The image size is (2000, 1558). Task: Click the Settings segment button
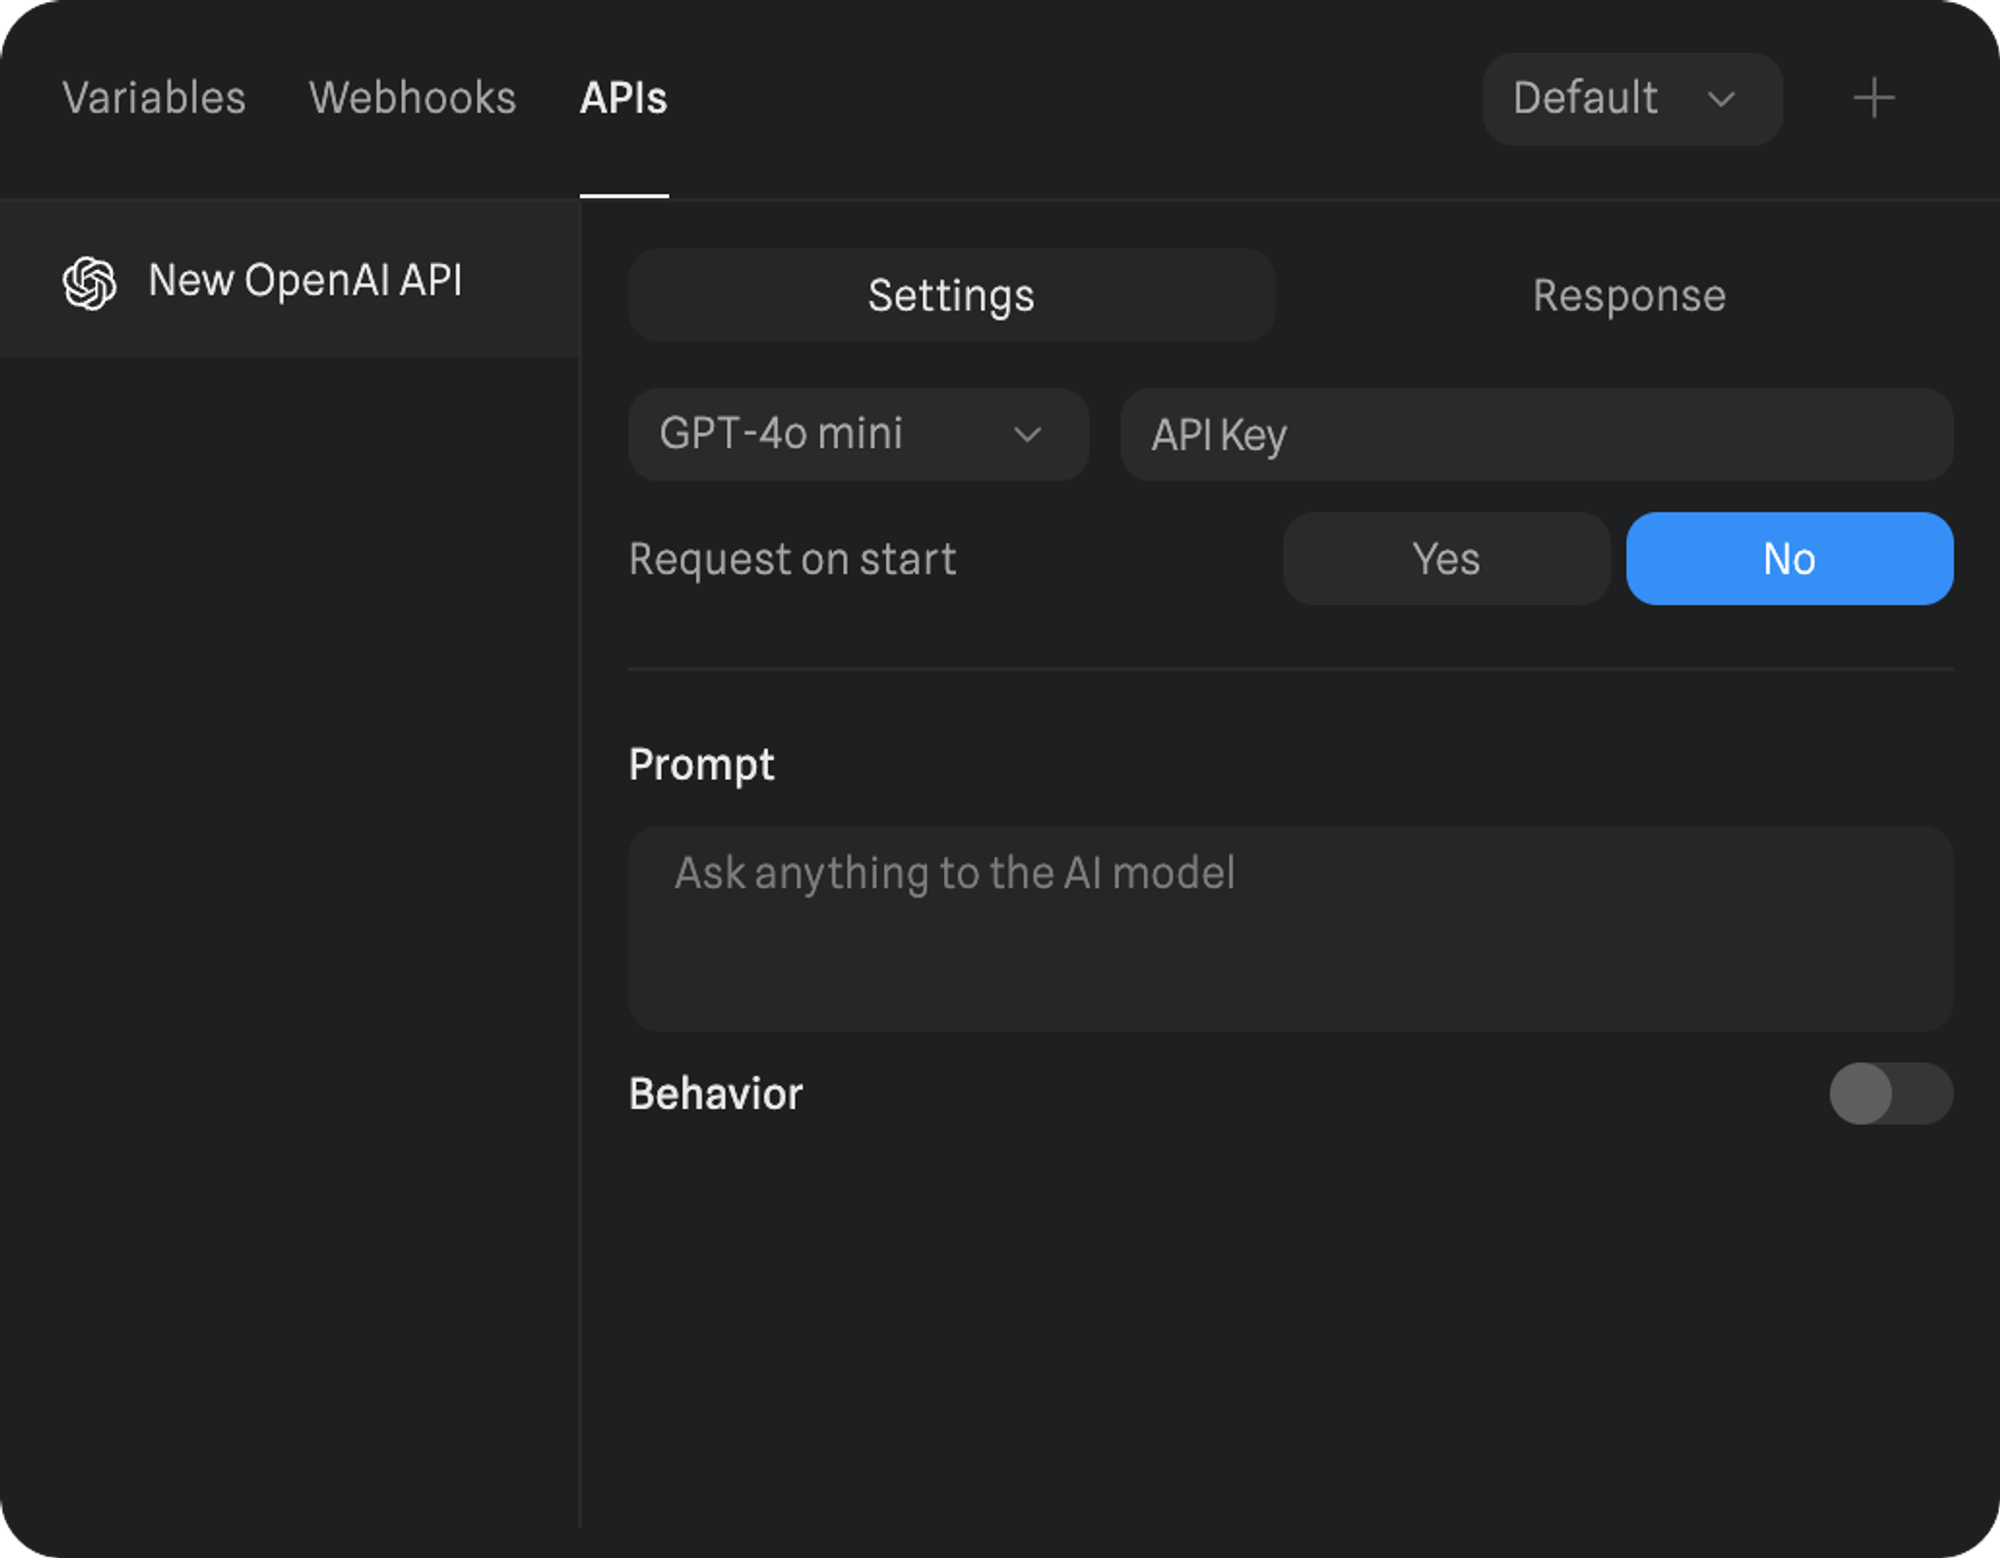tap(951, 296)
